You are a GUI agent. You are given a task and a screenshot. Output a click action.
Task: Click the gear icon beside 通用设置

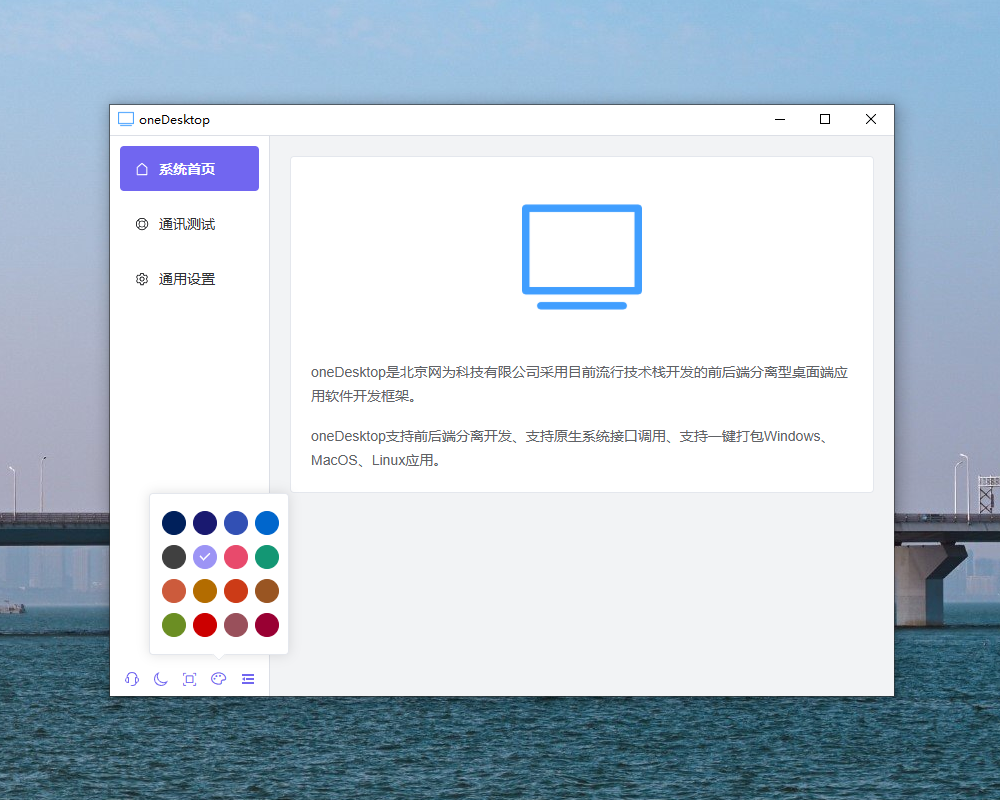(142, 279)
